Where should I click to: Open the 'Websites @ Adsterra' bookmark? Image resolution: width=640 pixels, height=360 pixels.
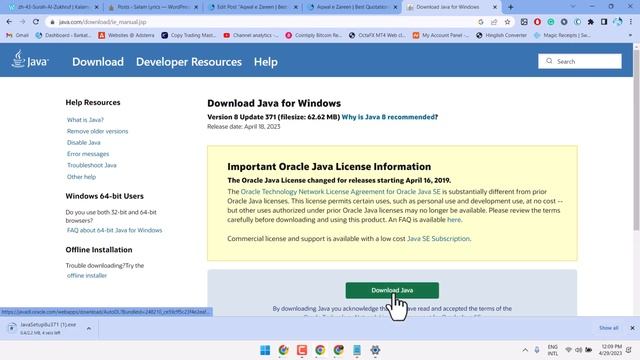click(127, 36)
